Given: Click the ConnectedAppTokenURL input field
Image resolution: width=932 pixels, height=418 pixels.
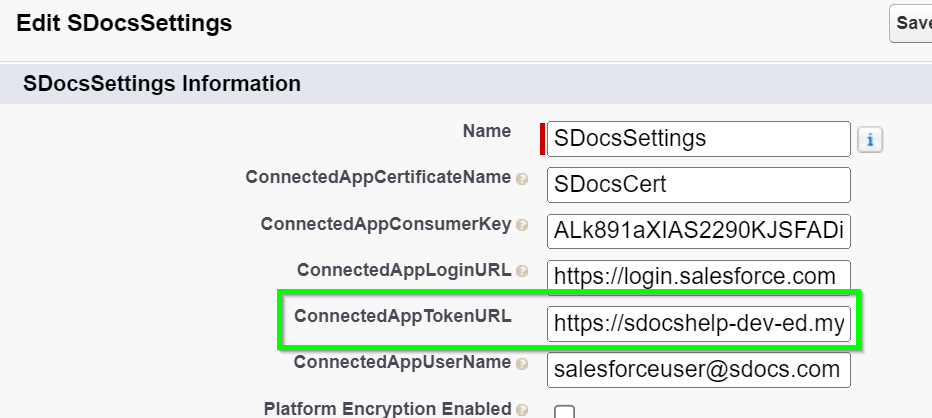Looking at the screenshot, I should coord(698,324).
